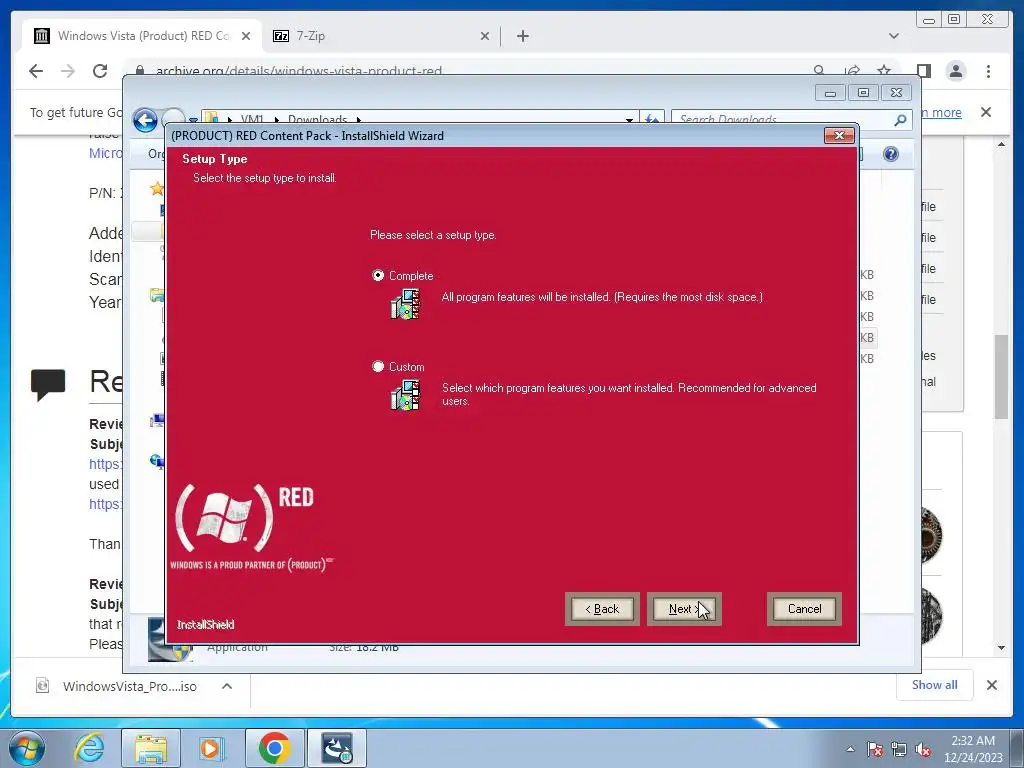Launch Internet Explorer from the taskbar
The width and height of the screenshot is (1024, 768).
click(x=89, y=748)
